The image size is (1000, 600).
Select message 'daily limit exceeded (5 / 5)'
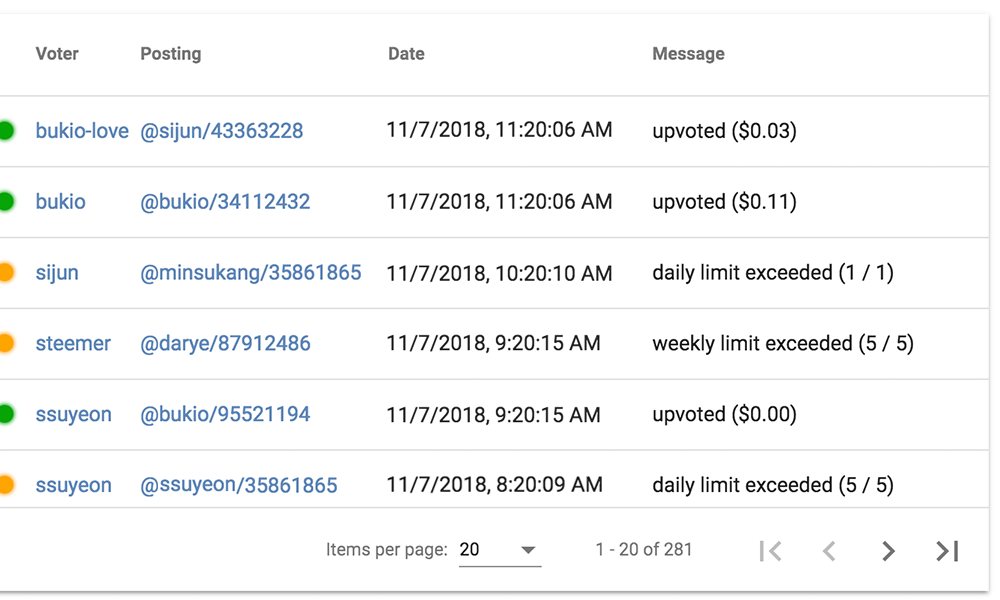coord(773,485)
